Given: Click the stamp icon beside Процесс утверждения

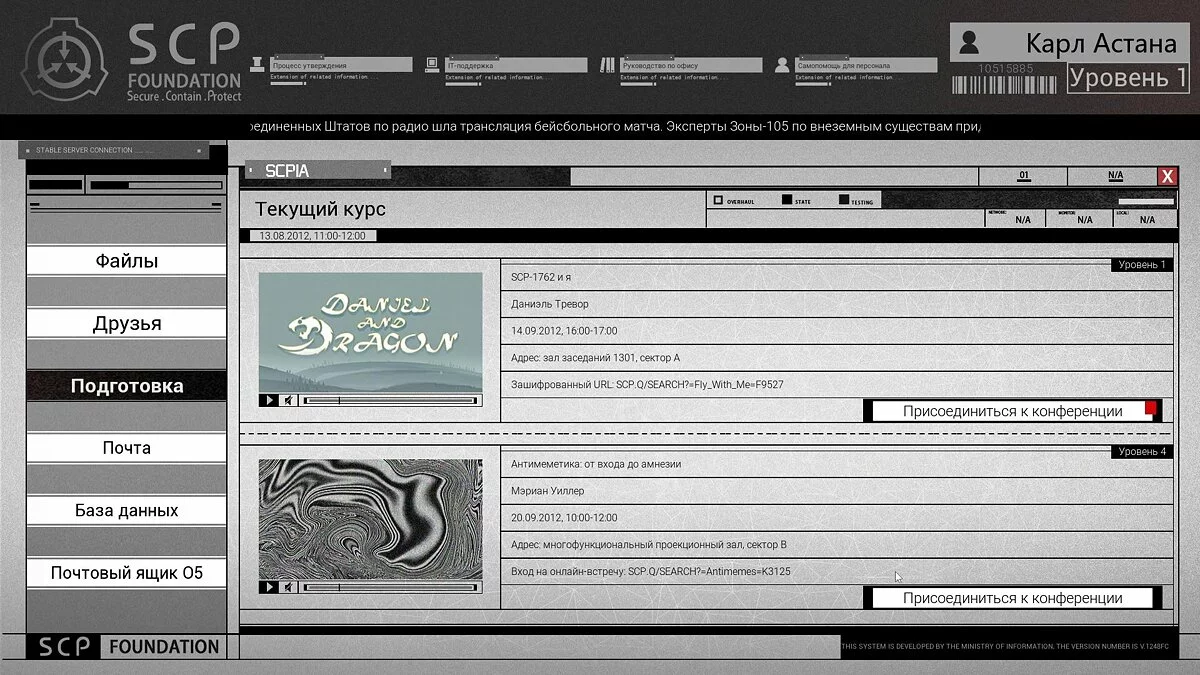Looking at the screenshot, I should (258, 64).
